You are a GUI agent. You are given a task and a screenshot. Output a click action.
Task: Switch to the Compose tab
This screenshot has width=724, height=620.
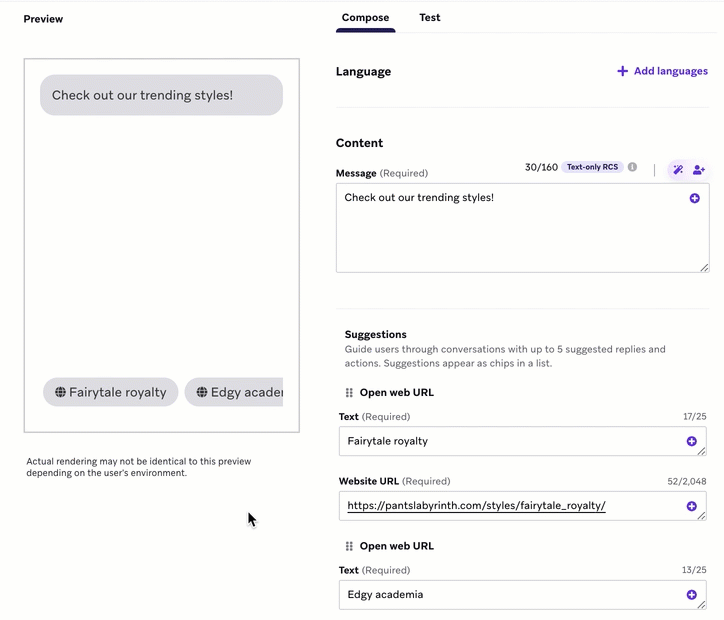click(365, 18)
